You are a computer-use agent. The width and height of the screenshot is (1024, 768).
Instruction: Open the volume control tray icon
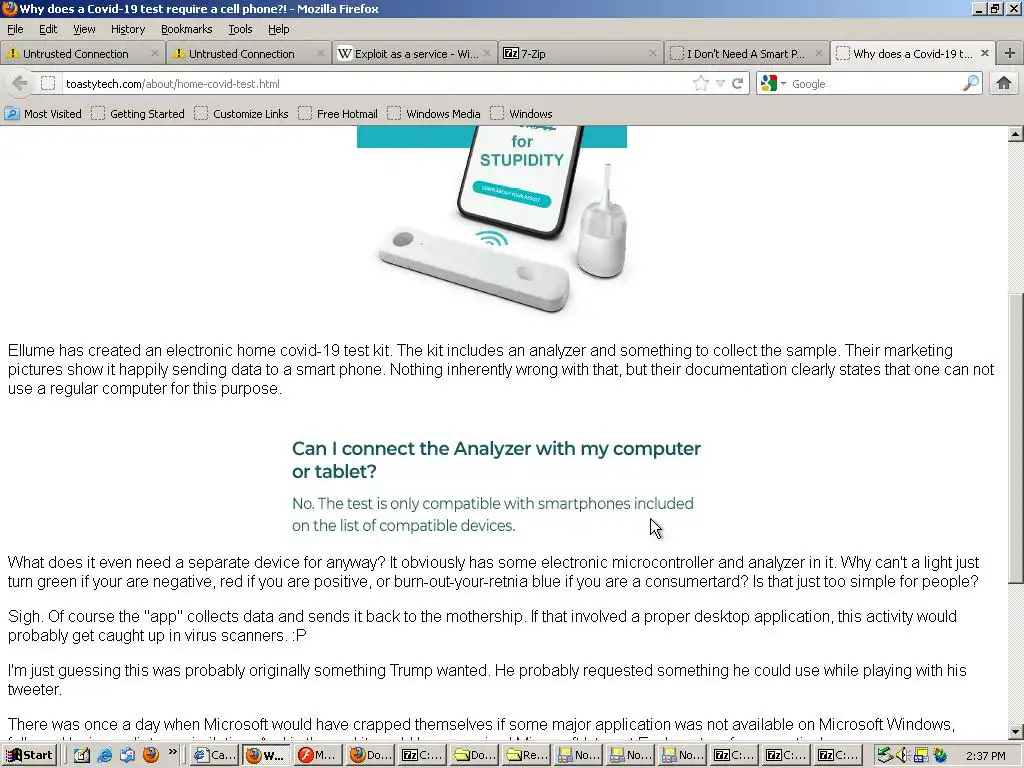point(902,755)
